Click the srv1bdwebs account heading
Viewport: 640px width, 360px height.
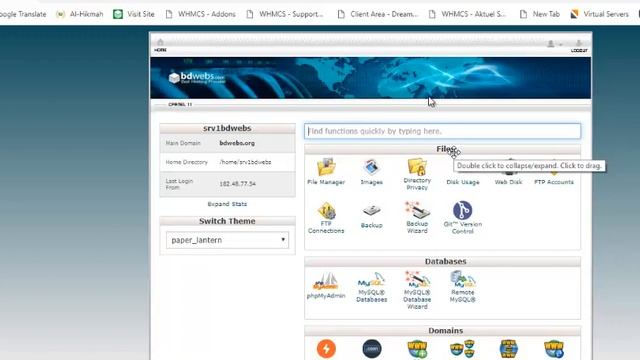pyautogui.click(x=227, y=128)
